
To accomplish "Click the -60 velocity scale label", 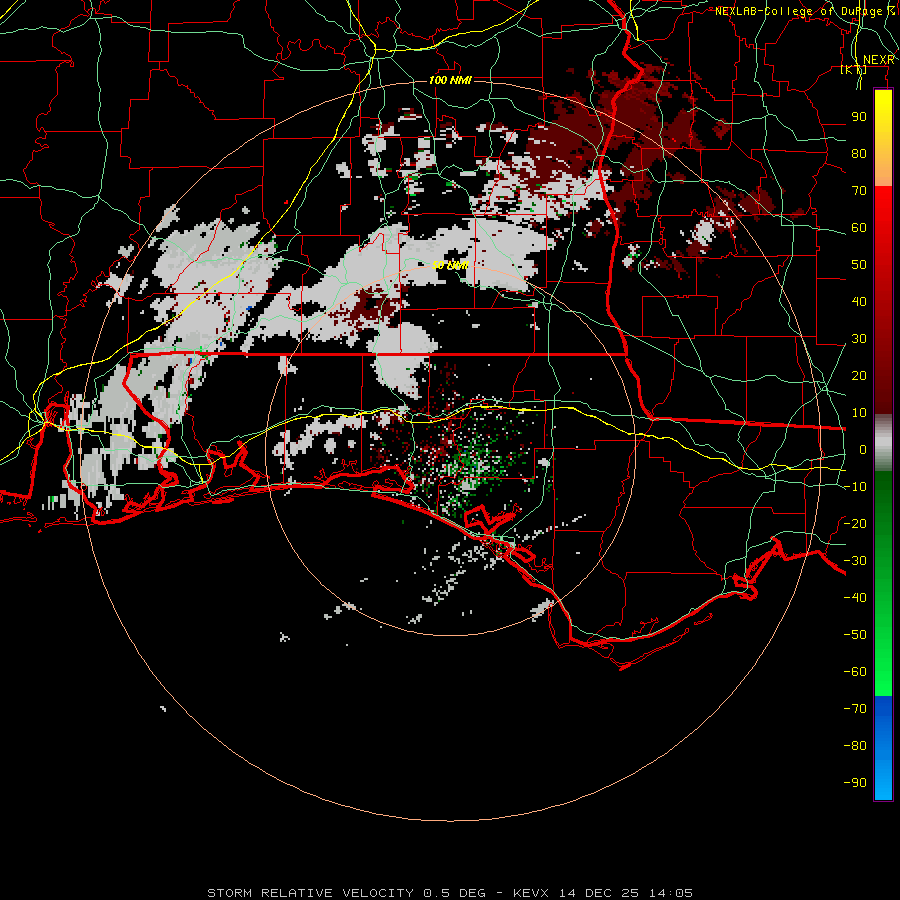I will [855, 672].
